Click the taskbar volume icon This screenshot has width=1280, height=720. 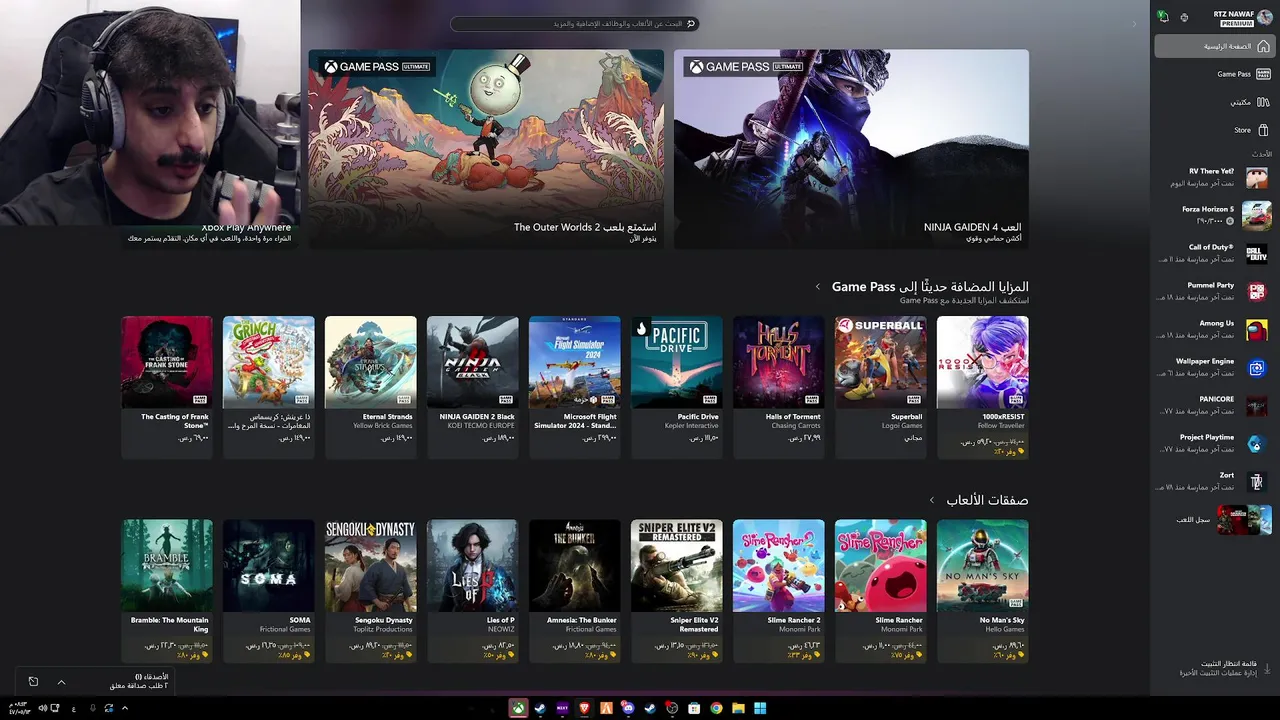click(x=42, y=708)
